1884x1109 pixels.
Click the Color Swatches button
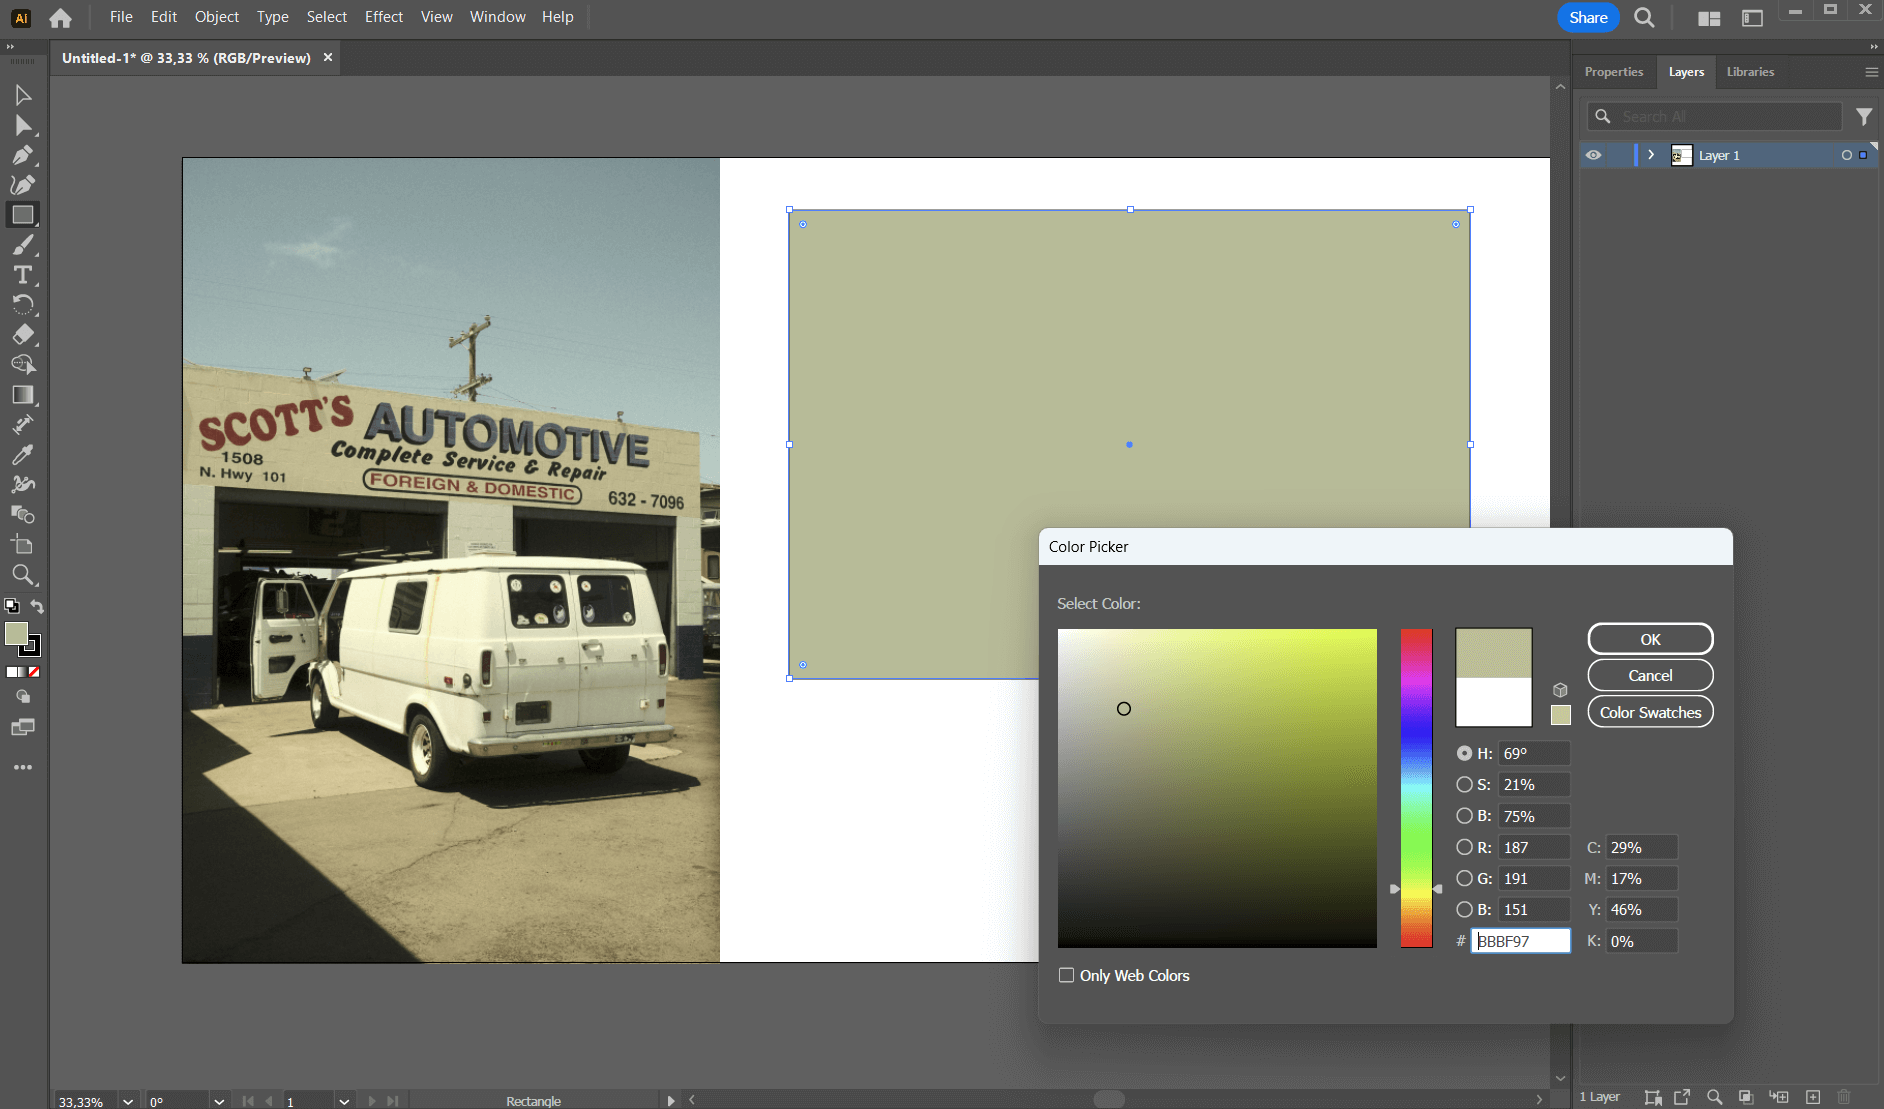pyautogui.click(x=1650, y=712)
